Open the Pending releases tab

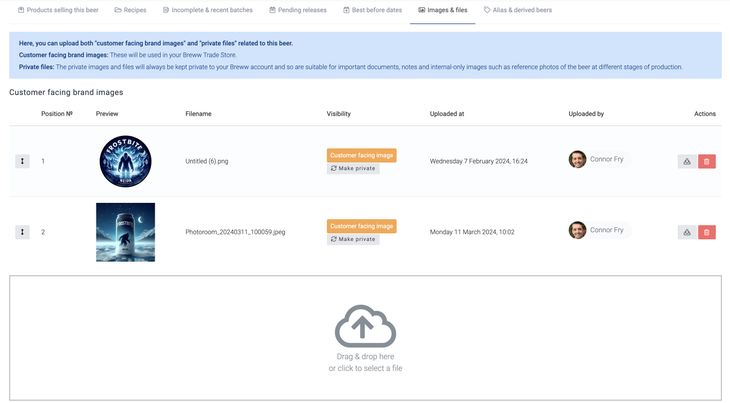[x=297, y=10]
